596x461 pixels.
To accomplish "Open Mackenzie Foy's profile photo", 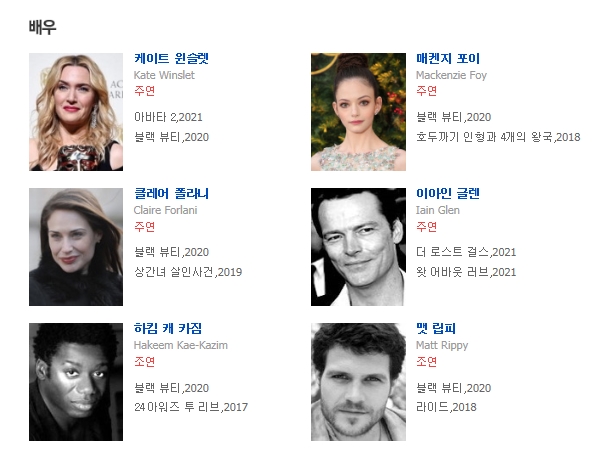I will 358,112.
